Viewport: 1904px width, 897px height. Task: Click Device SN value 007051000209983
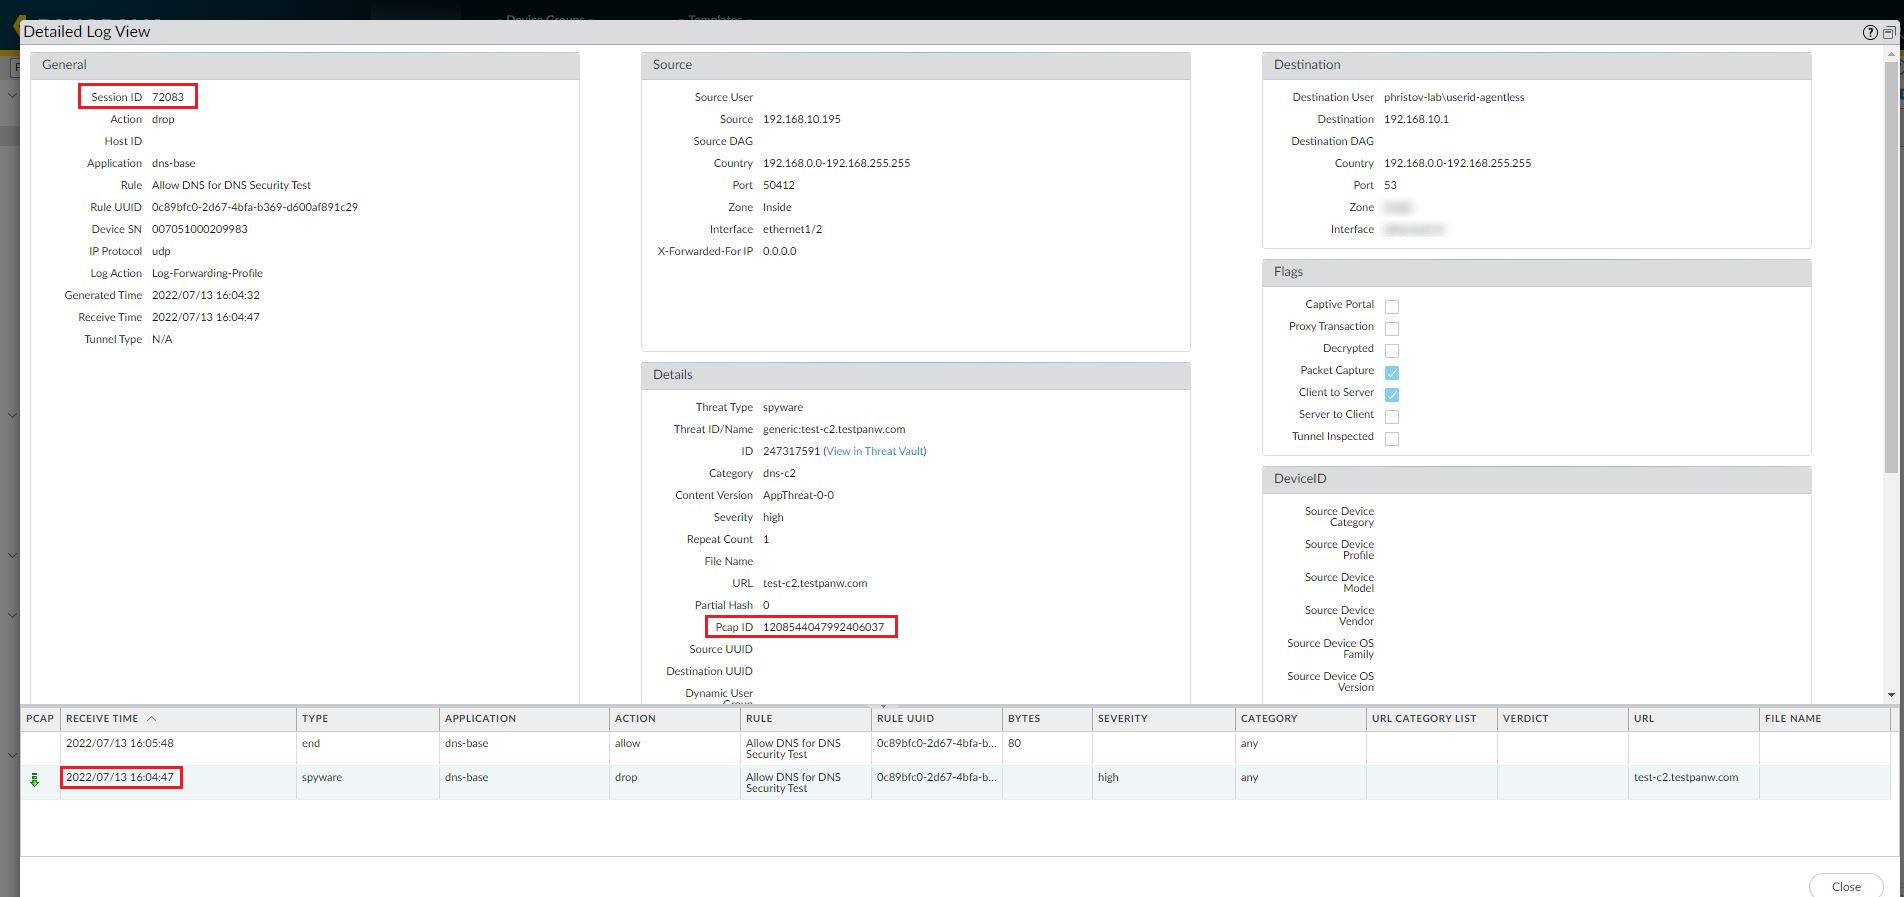200,229
